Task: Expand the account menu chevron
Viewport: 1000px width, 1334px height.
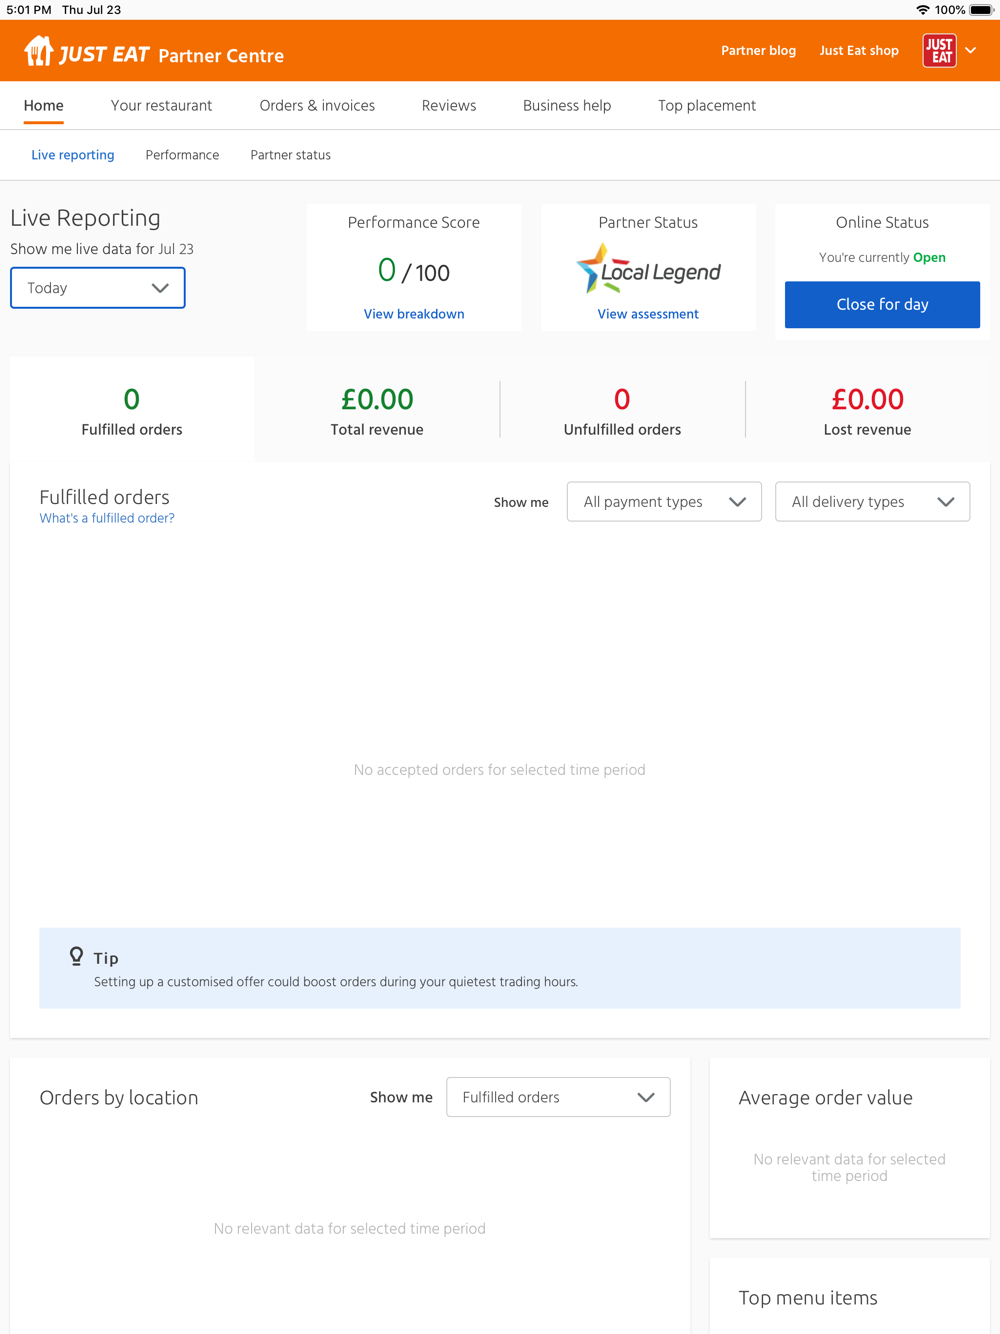Action: [970, 50]
